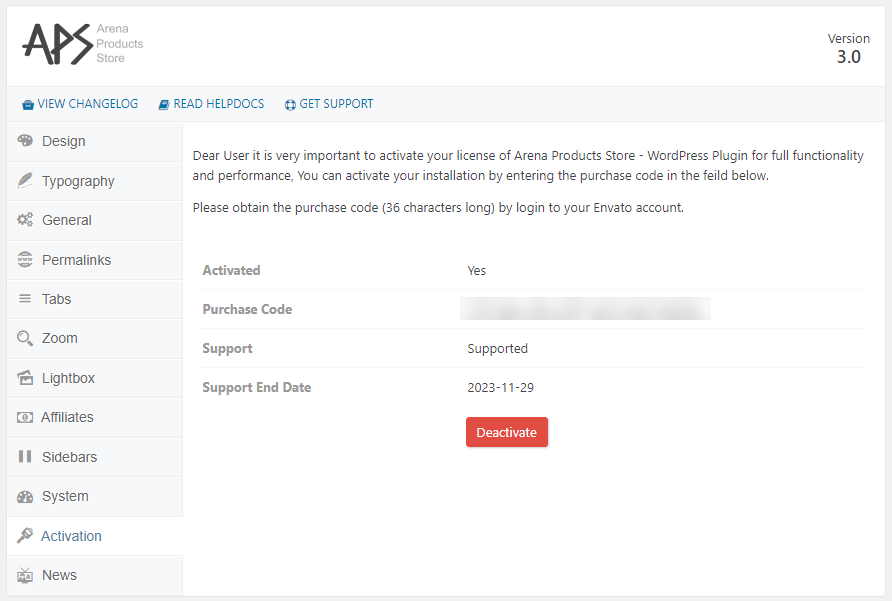Image resolution: width=892 pixels, height=601 pixels.
Task: Go to the System tab
Action: pos(94,496)
